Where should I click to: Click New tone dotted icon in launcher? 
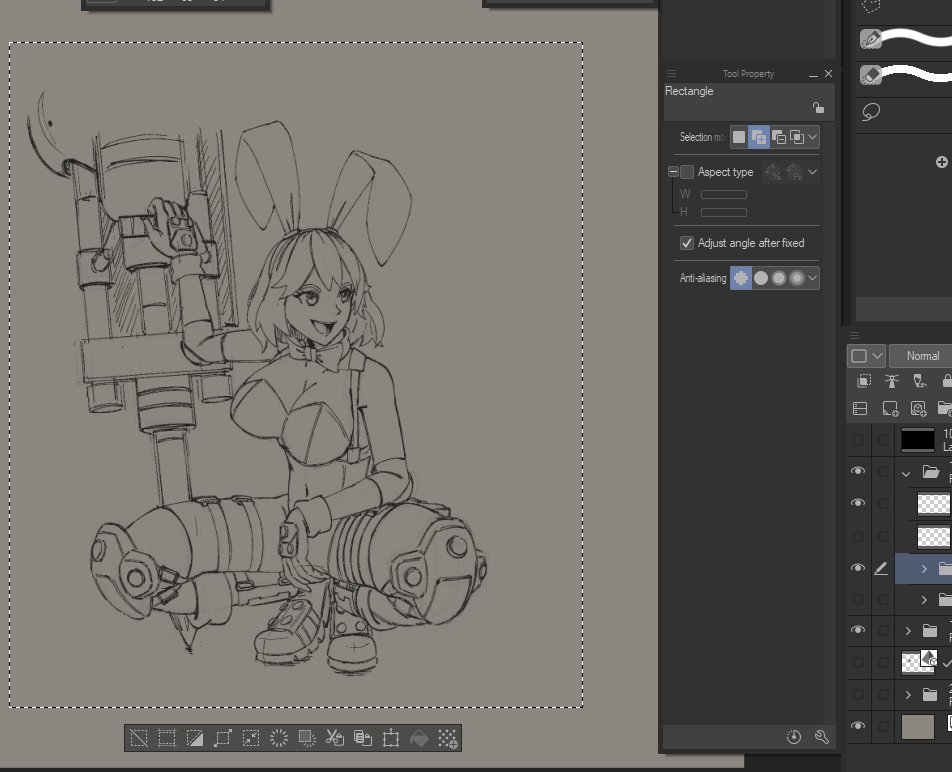[448, 738]
